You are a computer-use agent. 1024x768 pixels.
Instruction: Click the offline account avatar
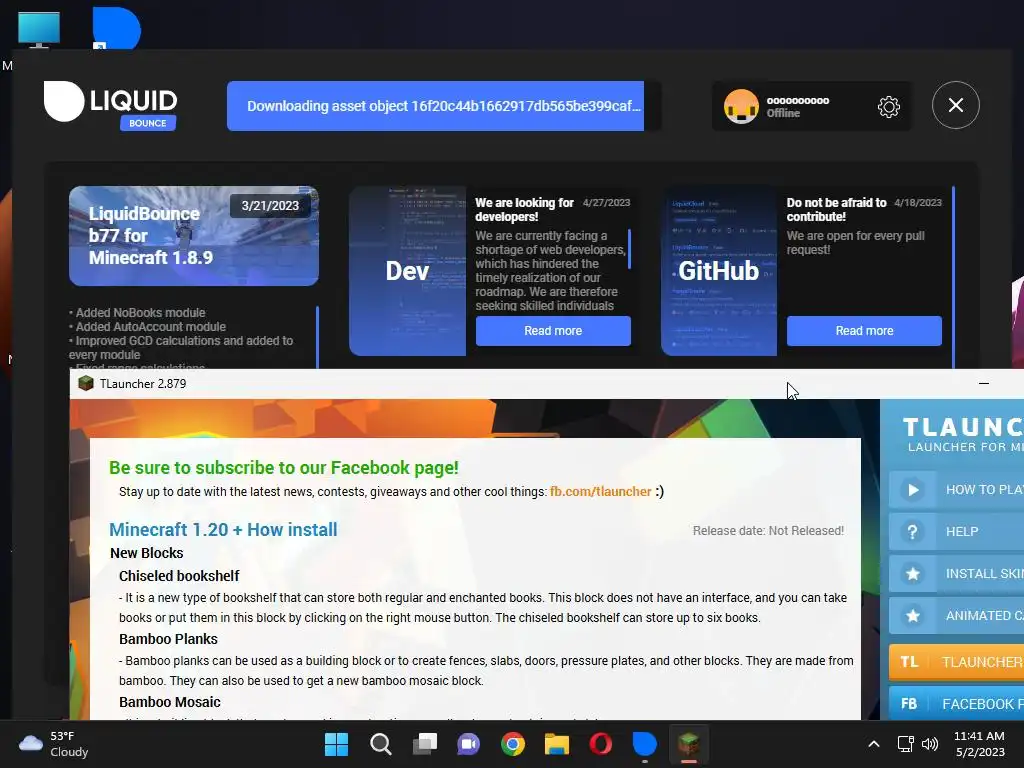741,106
